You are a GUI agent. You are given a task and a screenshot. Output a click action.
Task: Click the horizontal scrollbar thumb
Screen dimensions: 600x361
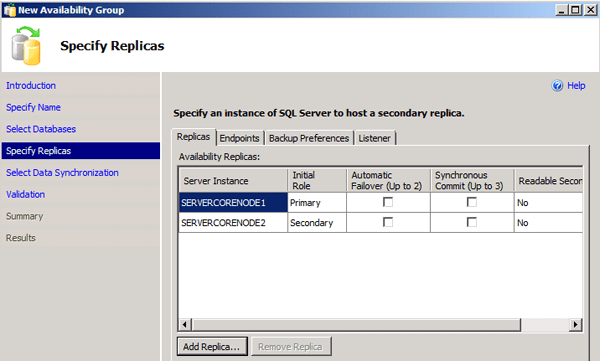356,325
